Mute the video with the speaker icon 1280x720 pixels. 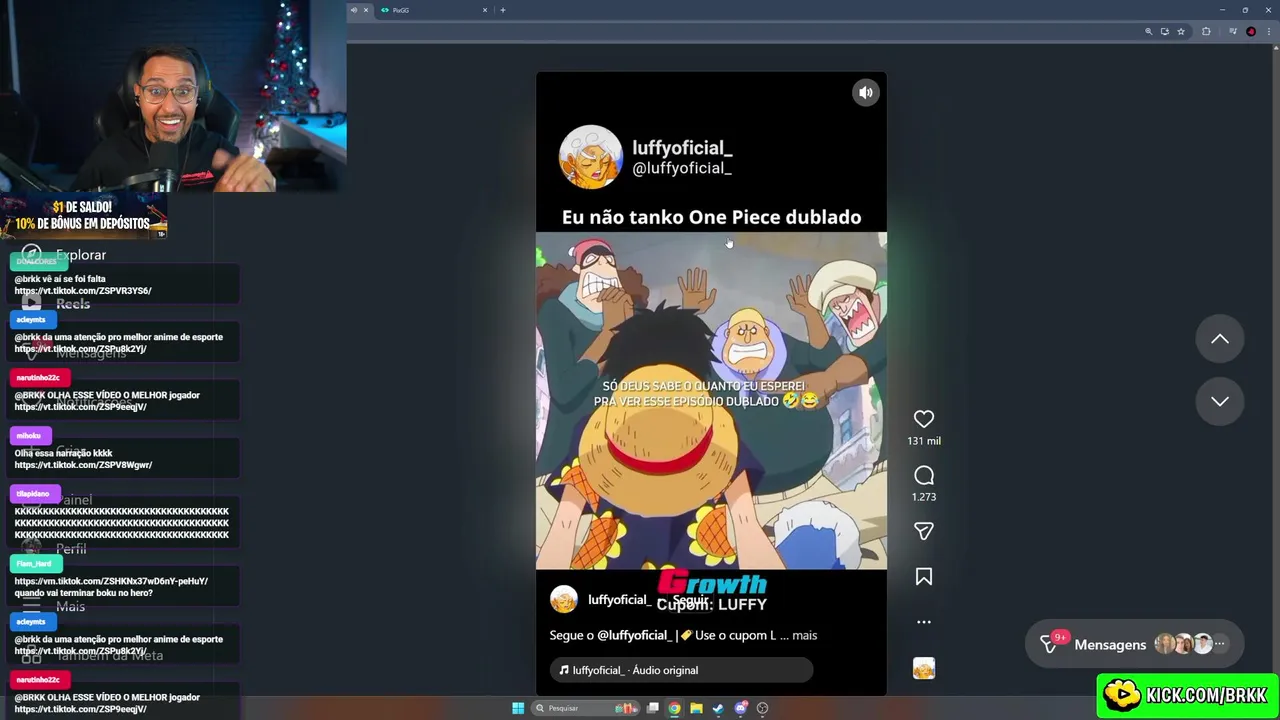pyautogui.click(x=866, y=92)
